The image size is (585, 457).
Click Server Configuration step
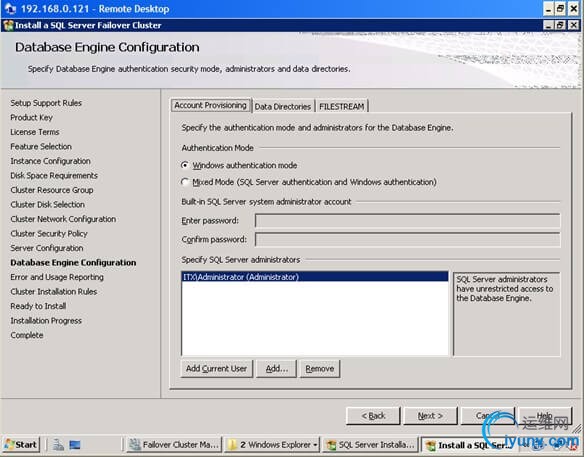(47, 248)
